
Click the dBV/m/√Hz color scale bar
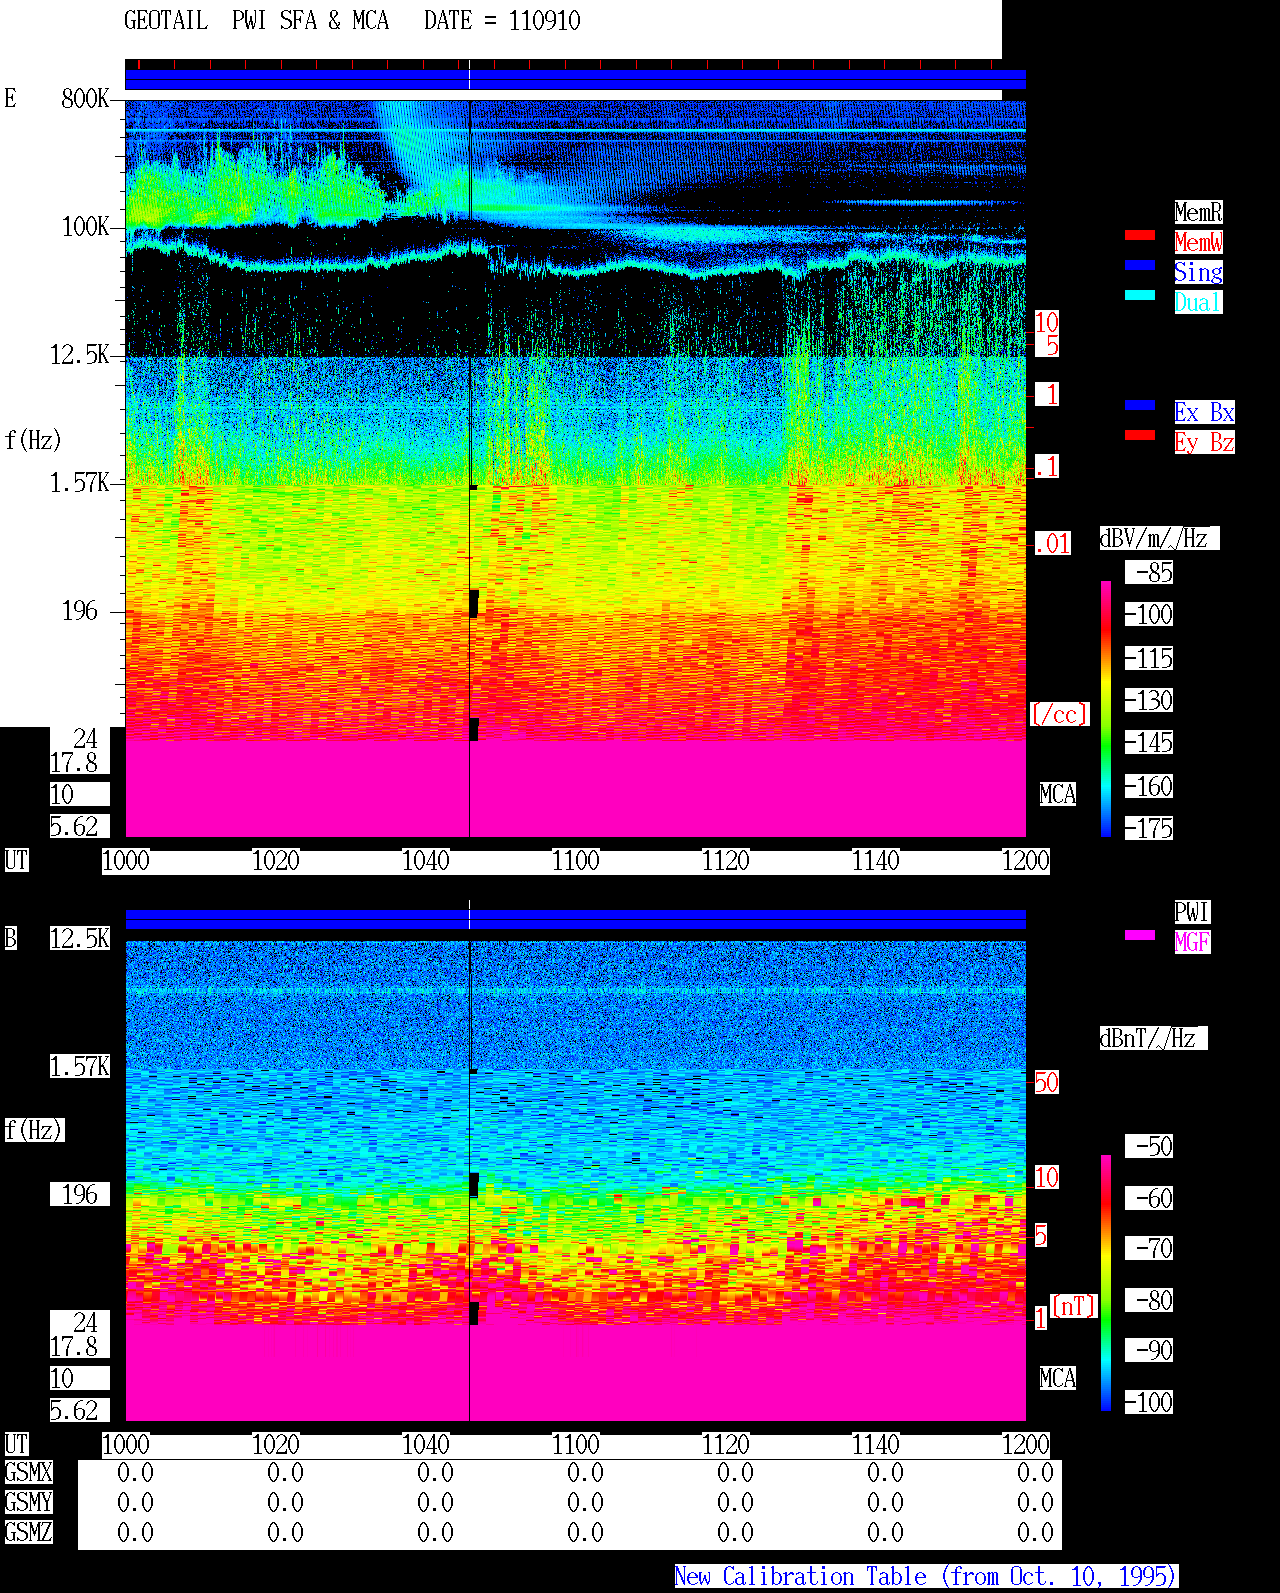coord(1106,708)
